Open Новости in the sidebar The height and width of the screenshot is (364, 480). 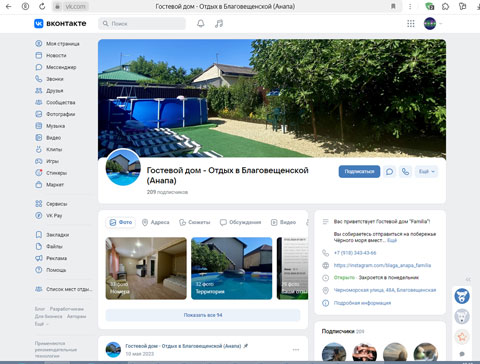pyautogui.click(x=56, y=55)
